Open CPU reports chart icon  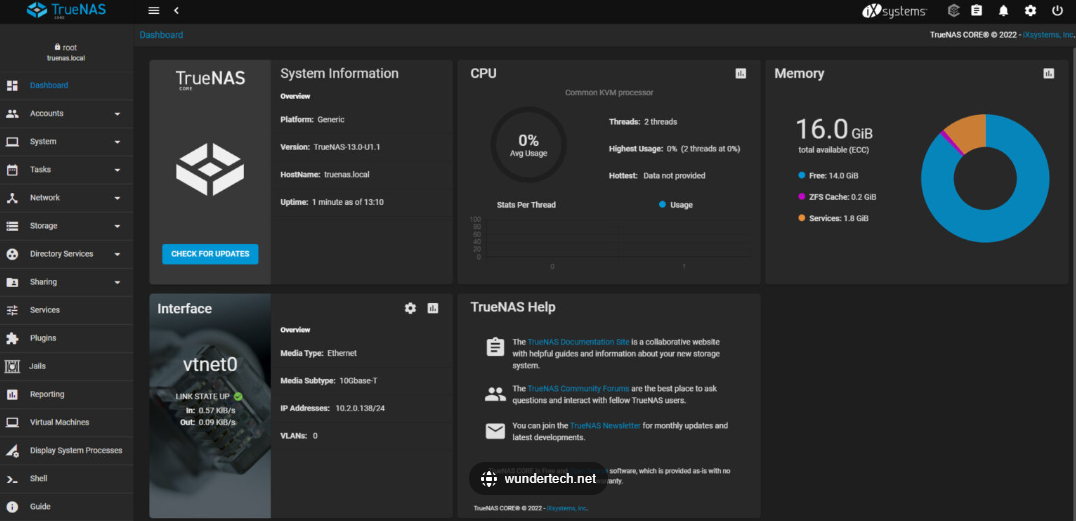click(x=741, y=73)
